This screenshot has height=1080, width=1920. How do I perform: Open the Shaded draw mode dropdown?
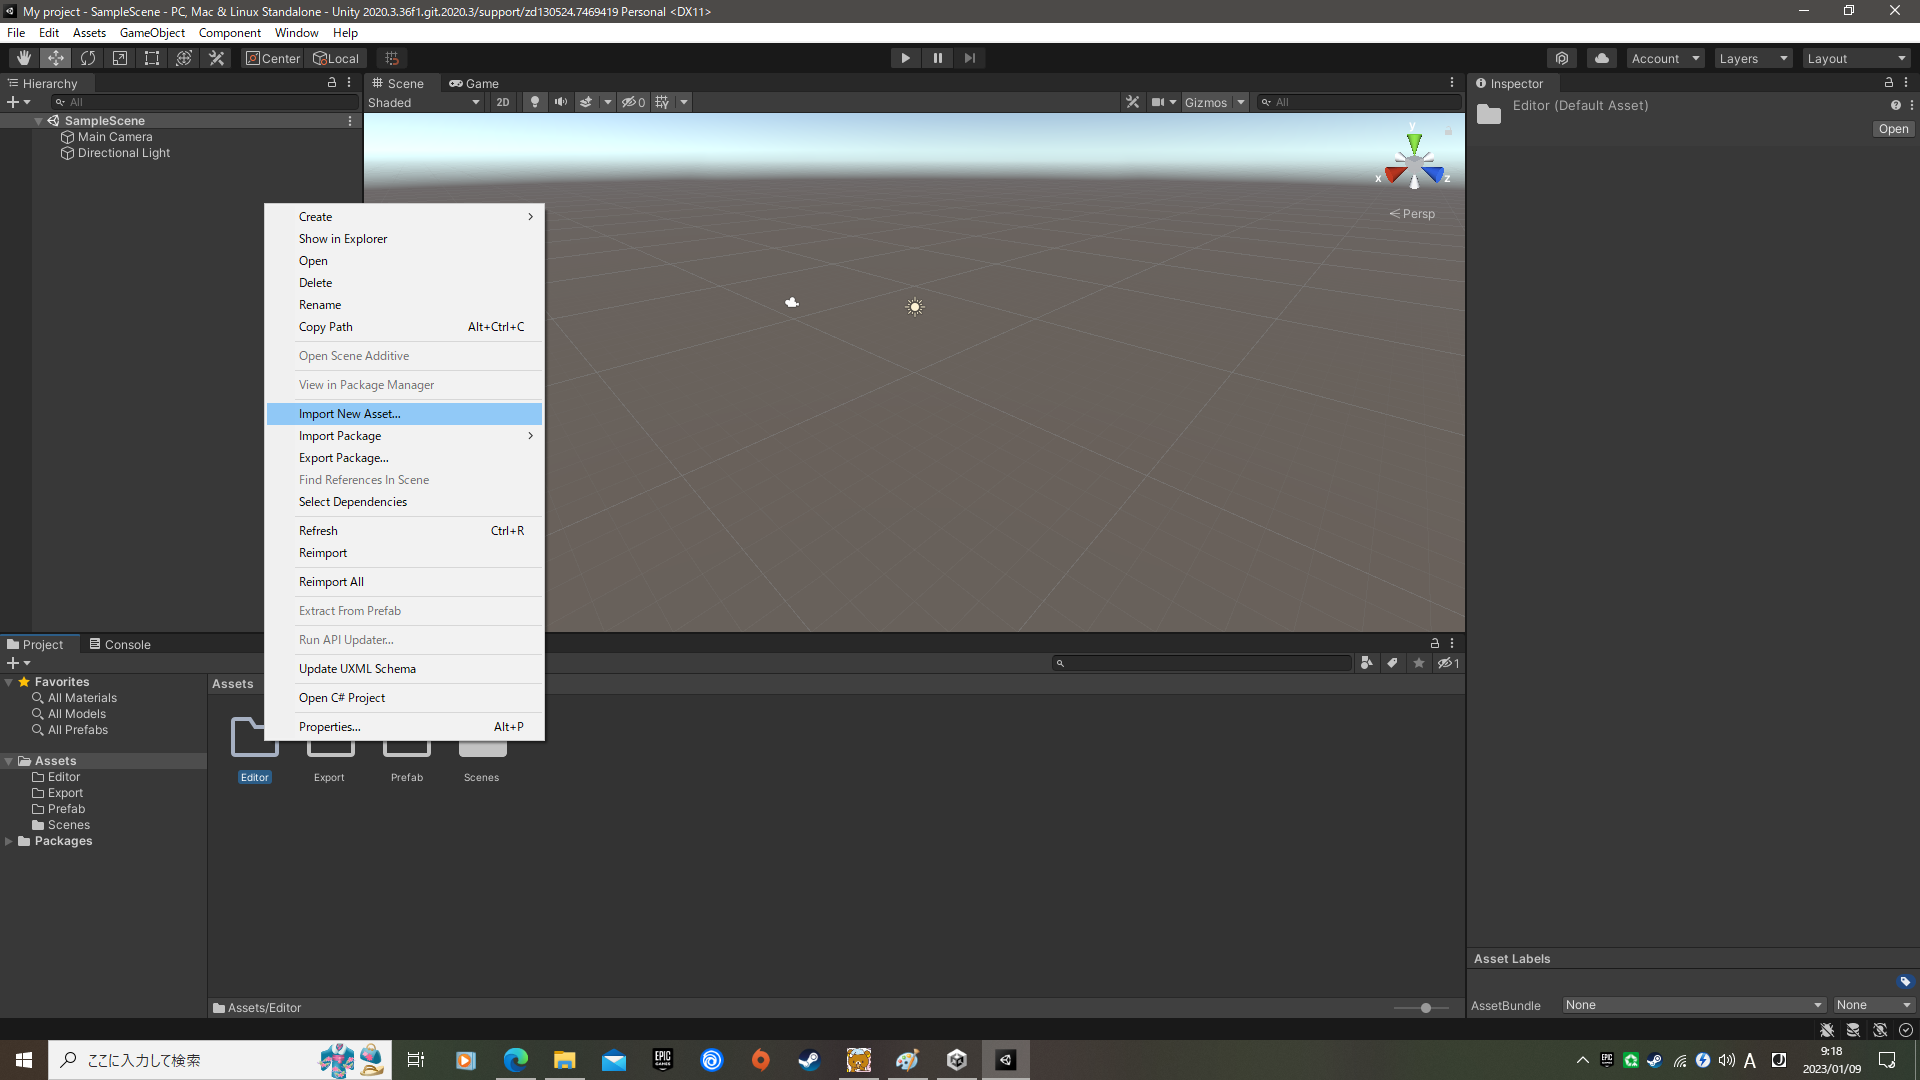coord(424,102)
